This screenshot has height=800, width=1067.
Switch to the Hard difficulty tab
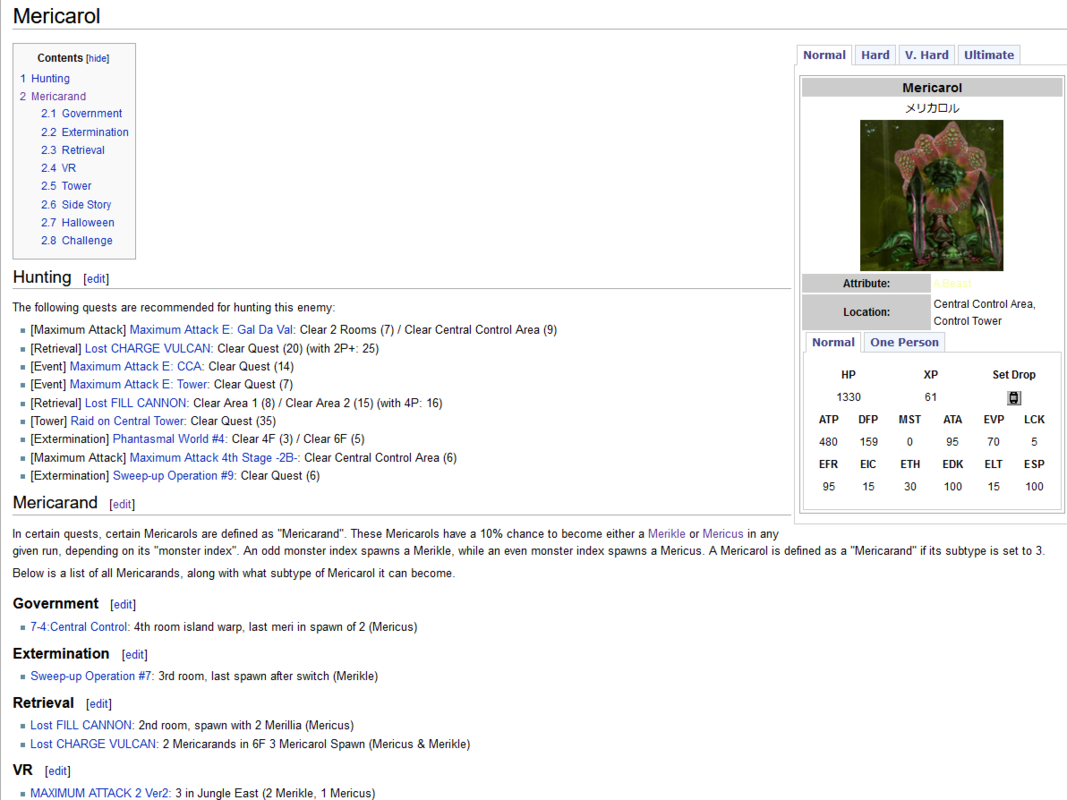click(875, 55)
